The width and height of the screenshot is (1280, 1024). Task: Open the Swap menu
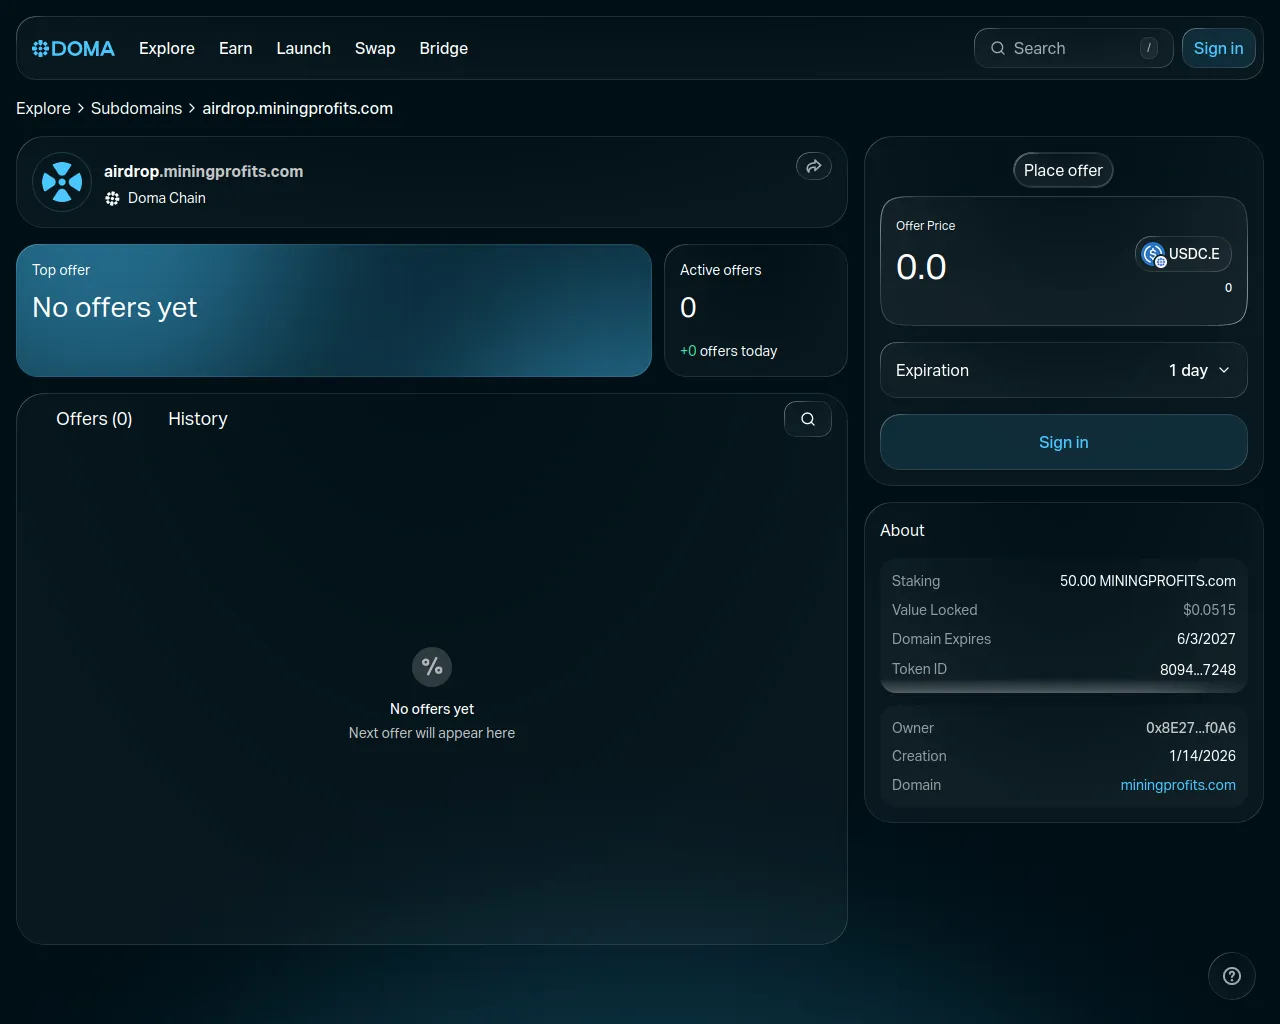[375, 48]
